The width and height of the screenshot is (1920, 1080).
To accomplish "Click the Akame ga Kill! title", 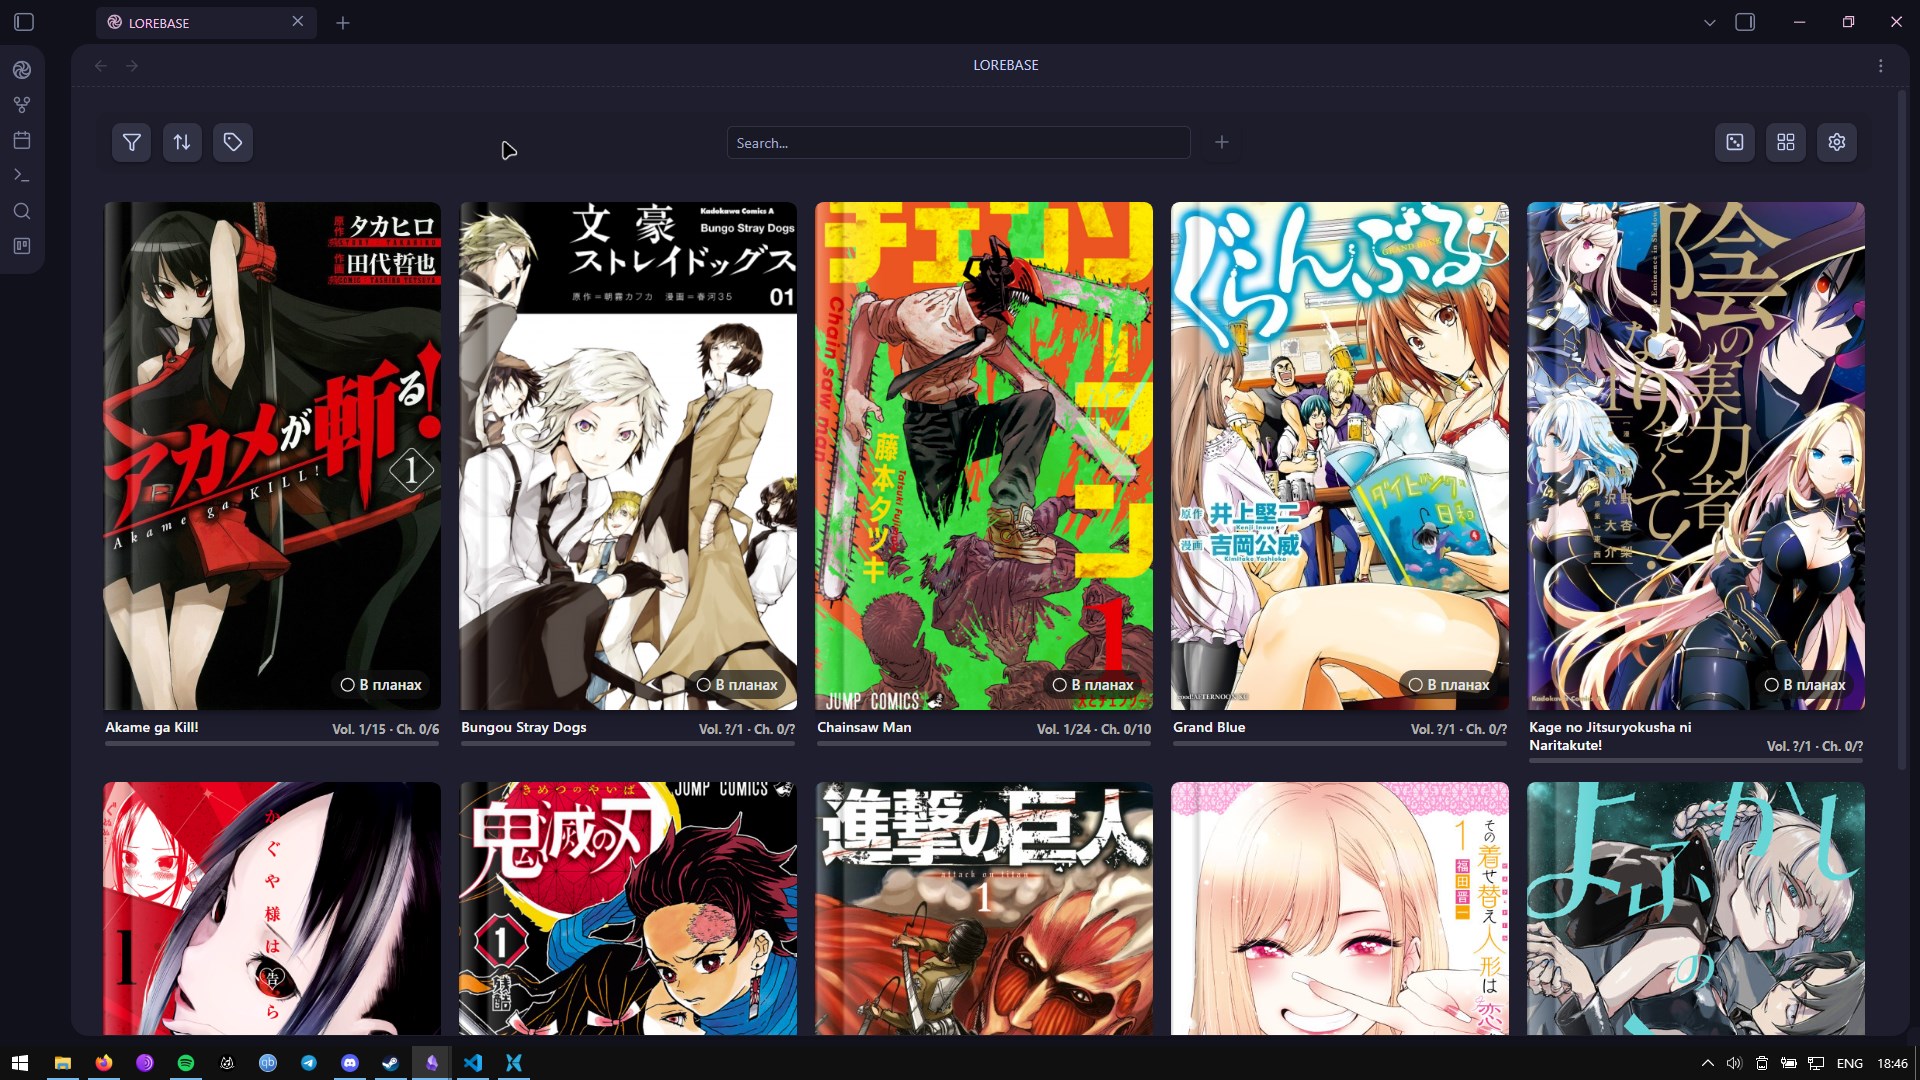I will click(x=152, y=727).
